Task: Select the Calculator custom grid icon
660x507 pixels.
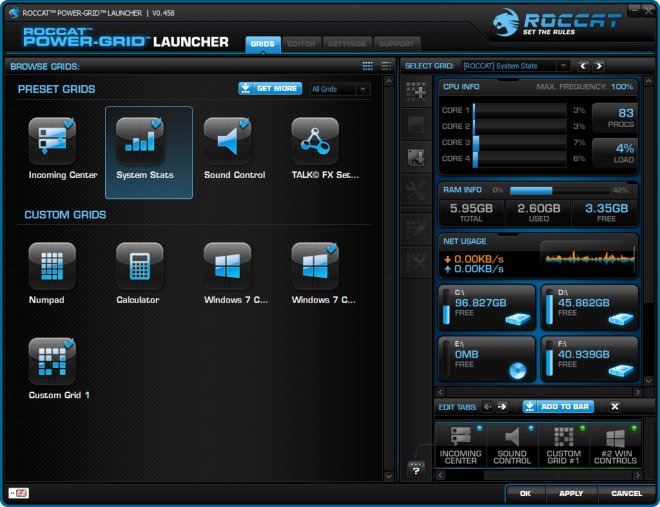Action: tap(139, 266)
